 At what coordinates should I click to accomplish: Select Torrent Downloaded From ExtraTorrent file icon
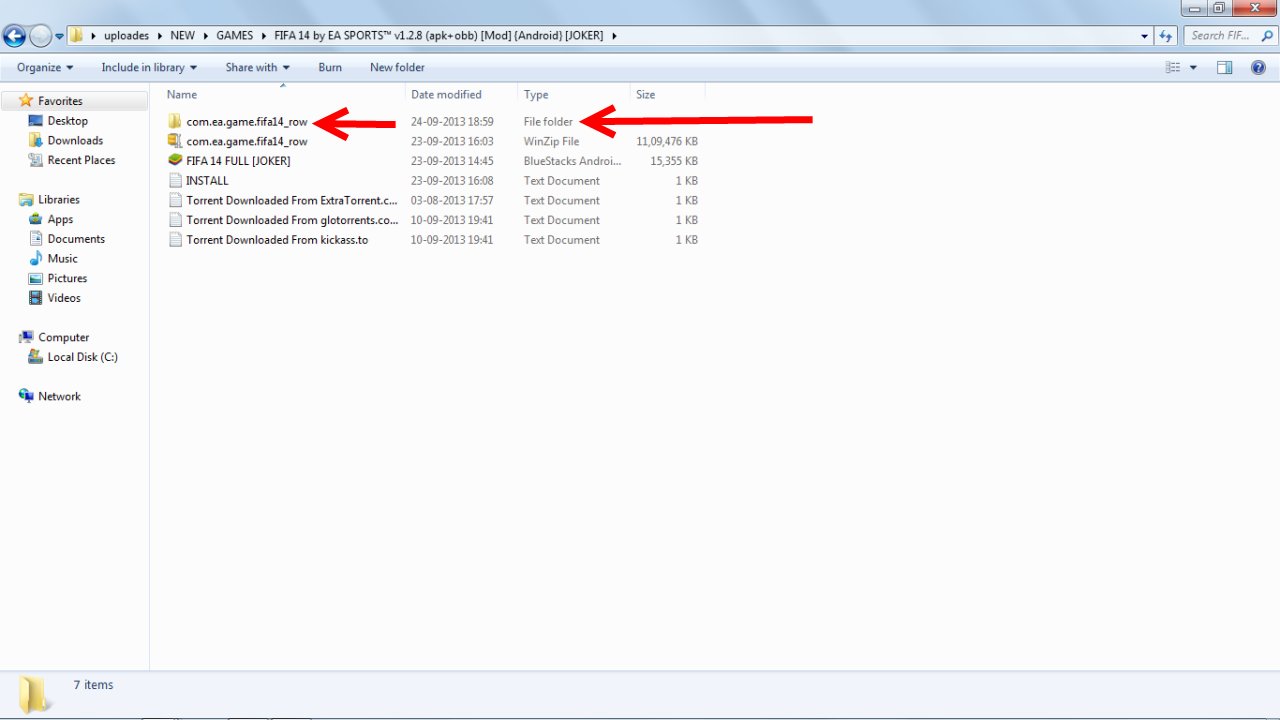175,200
